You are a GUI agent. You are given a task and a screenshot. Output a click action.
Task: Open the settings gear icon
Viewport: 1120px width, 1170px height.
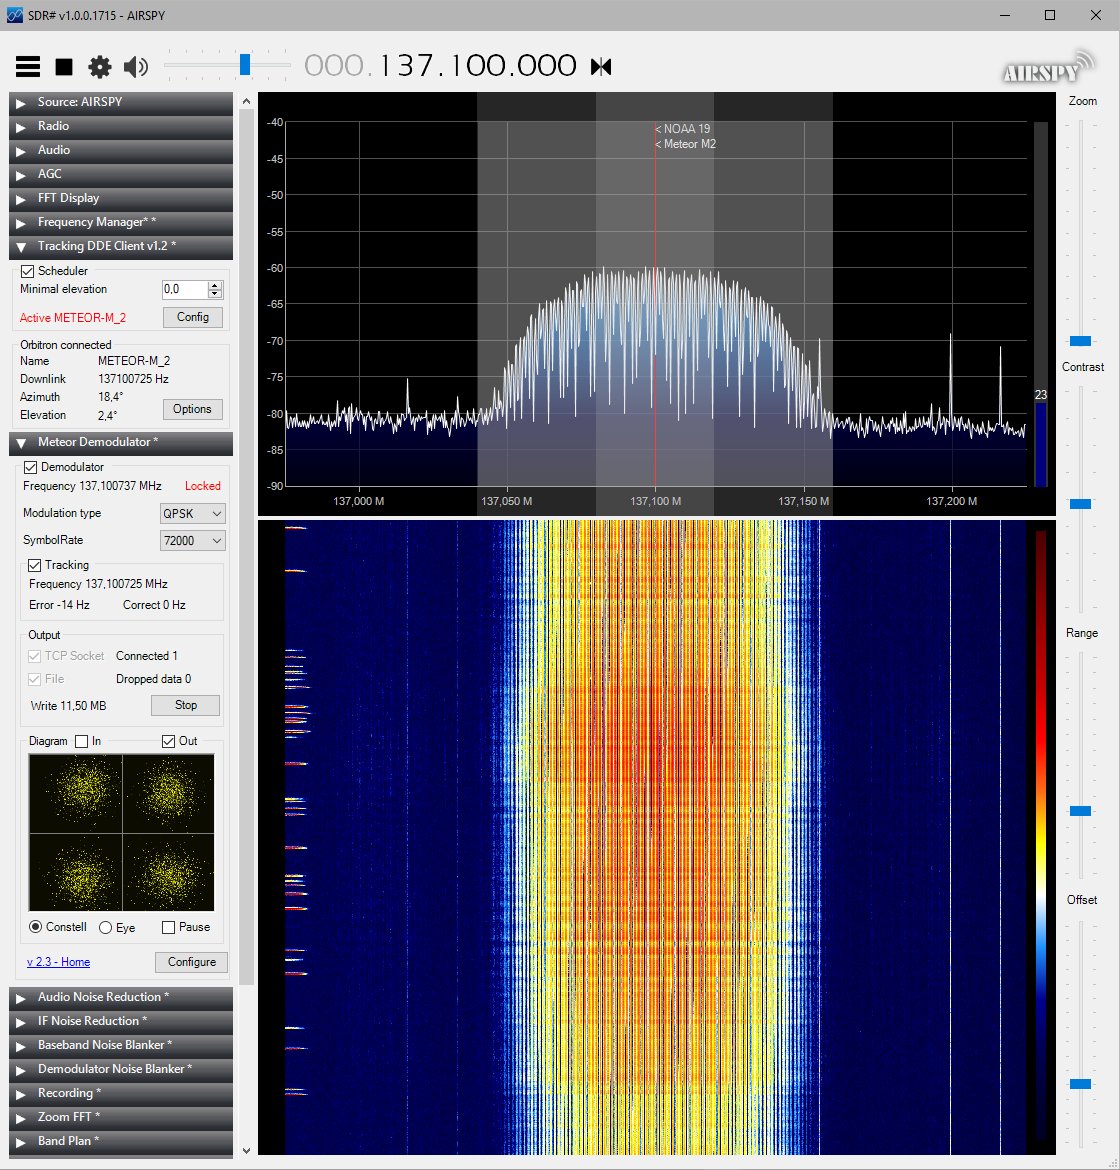(99, 67)
